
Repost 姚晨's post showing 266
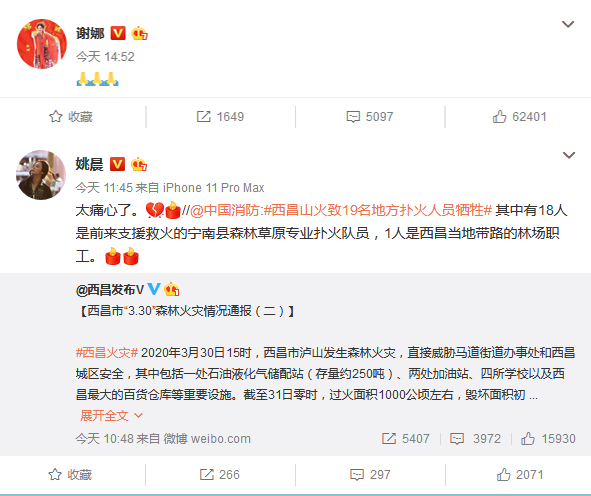click(x=220, y=475)
